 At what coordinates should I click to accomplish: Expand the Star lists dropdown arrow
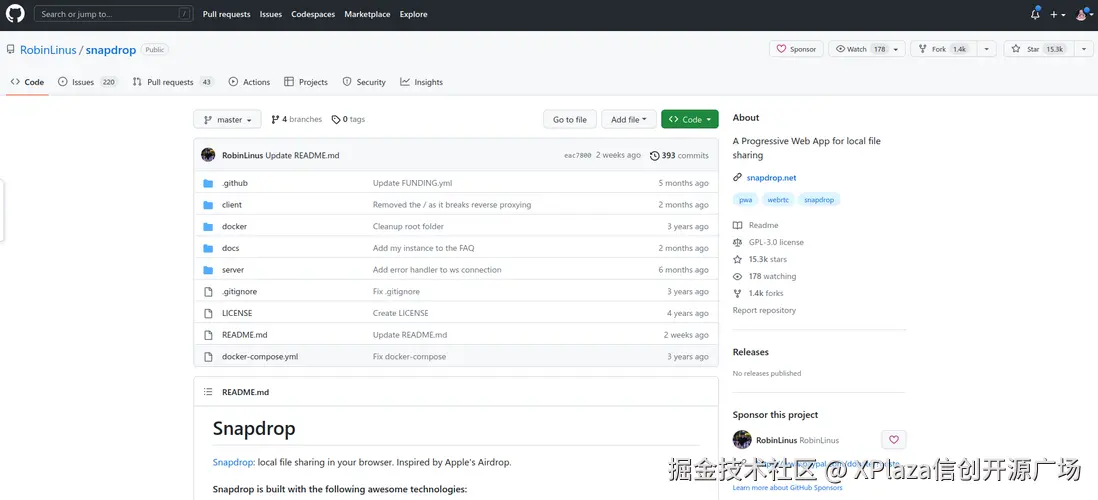click(x=1083, y=49)
